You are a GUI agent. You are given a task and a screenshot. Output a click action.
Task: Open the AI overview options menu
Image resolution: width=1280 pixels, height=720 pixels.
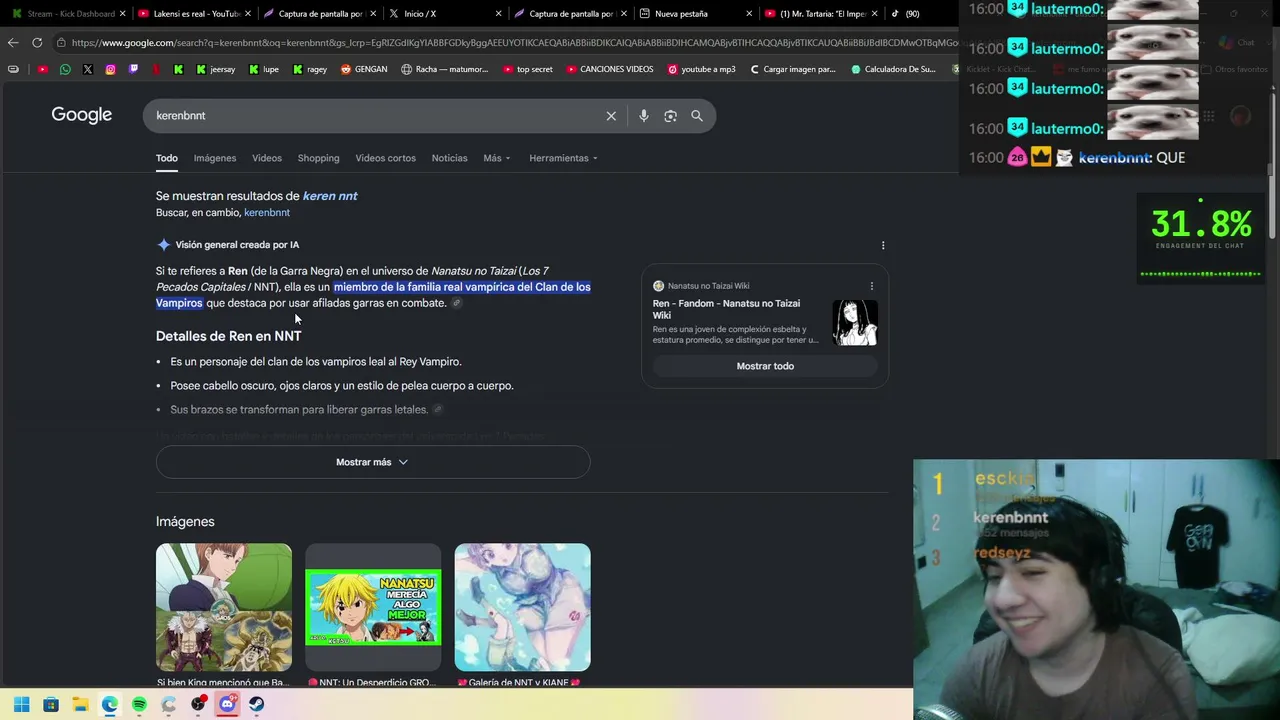[x=882, y=245]
